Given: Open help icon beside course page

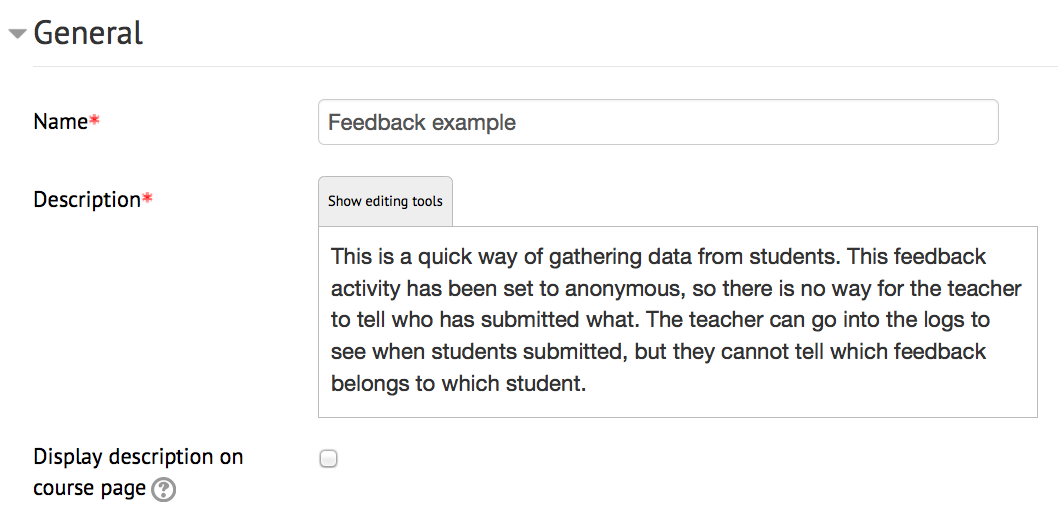Looking at the screenshot, I should [x=163, y=490].
